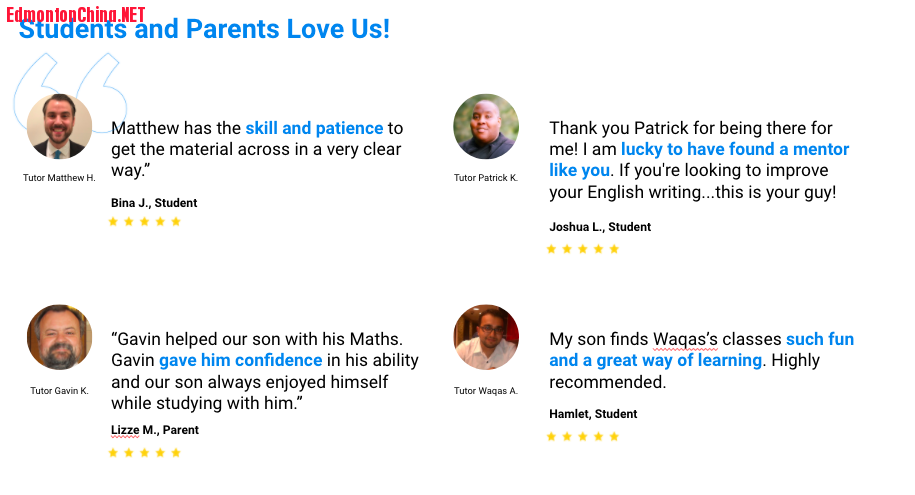
Task: Click Tutor Patrick K.'s profile photo
Action: tap(486, 127)
